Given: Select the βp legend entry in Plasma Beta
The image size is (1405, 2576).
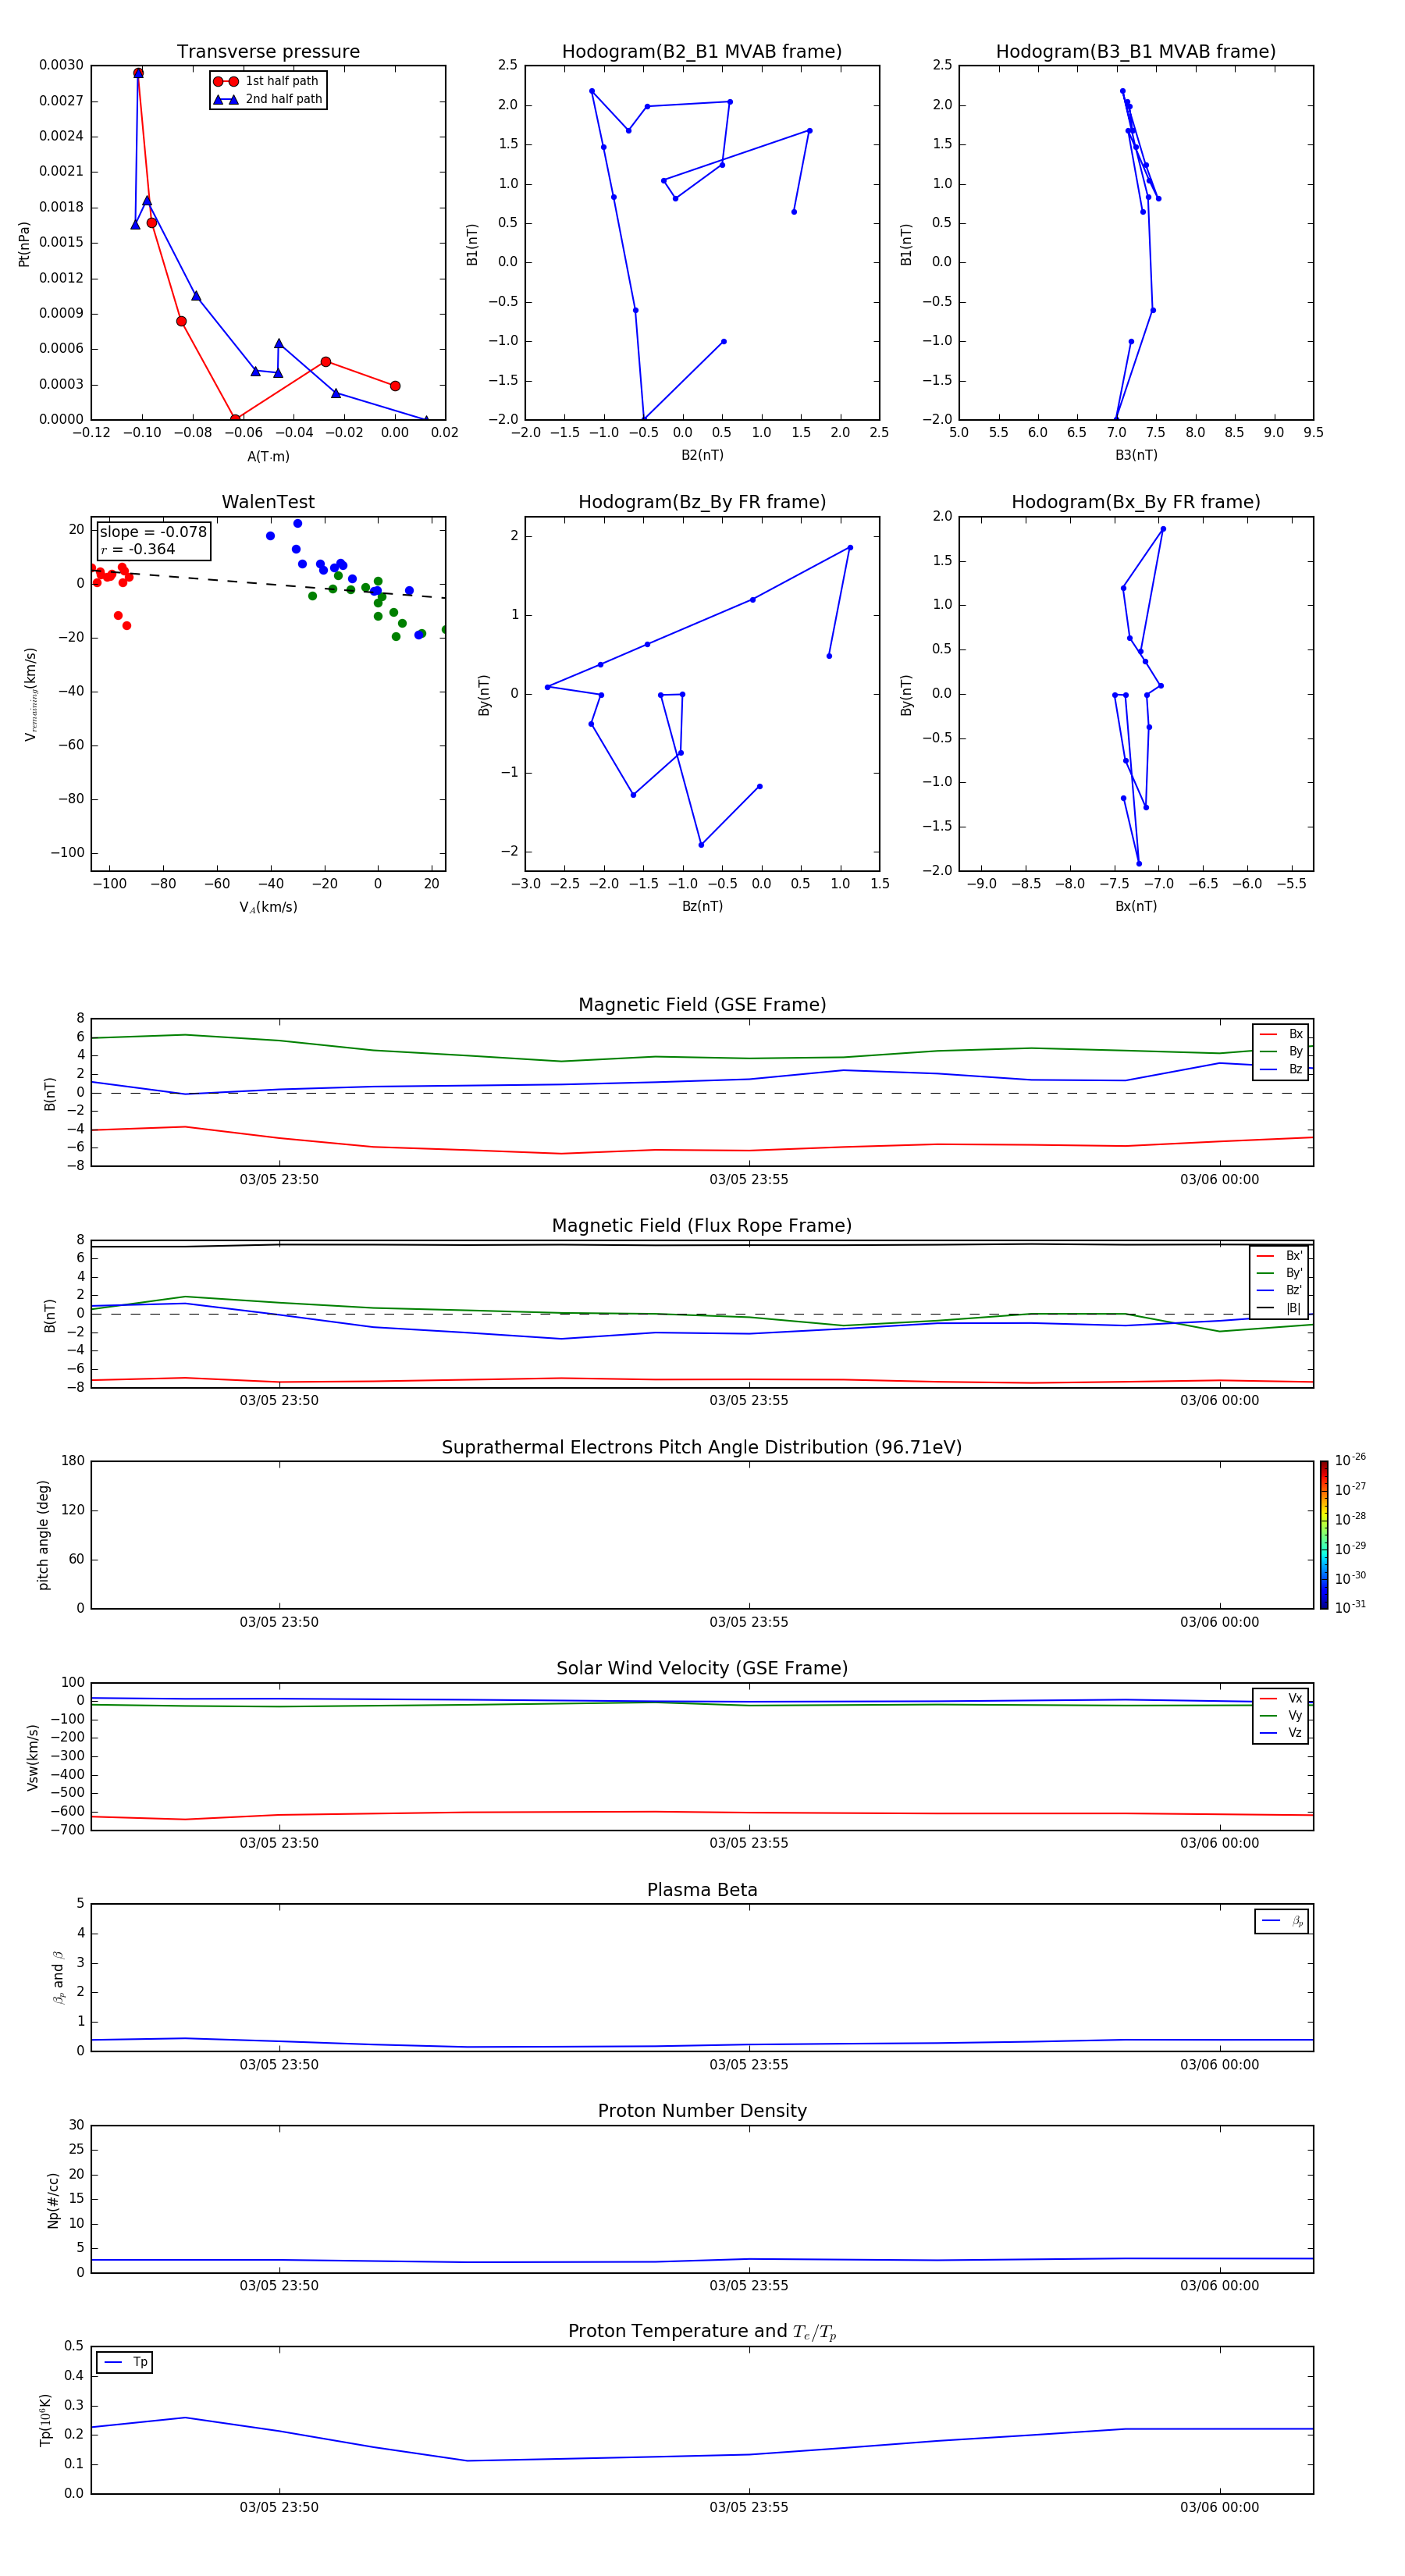Looking at the screenshot, I should (x=1282, y=1921).
